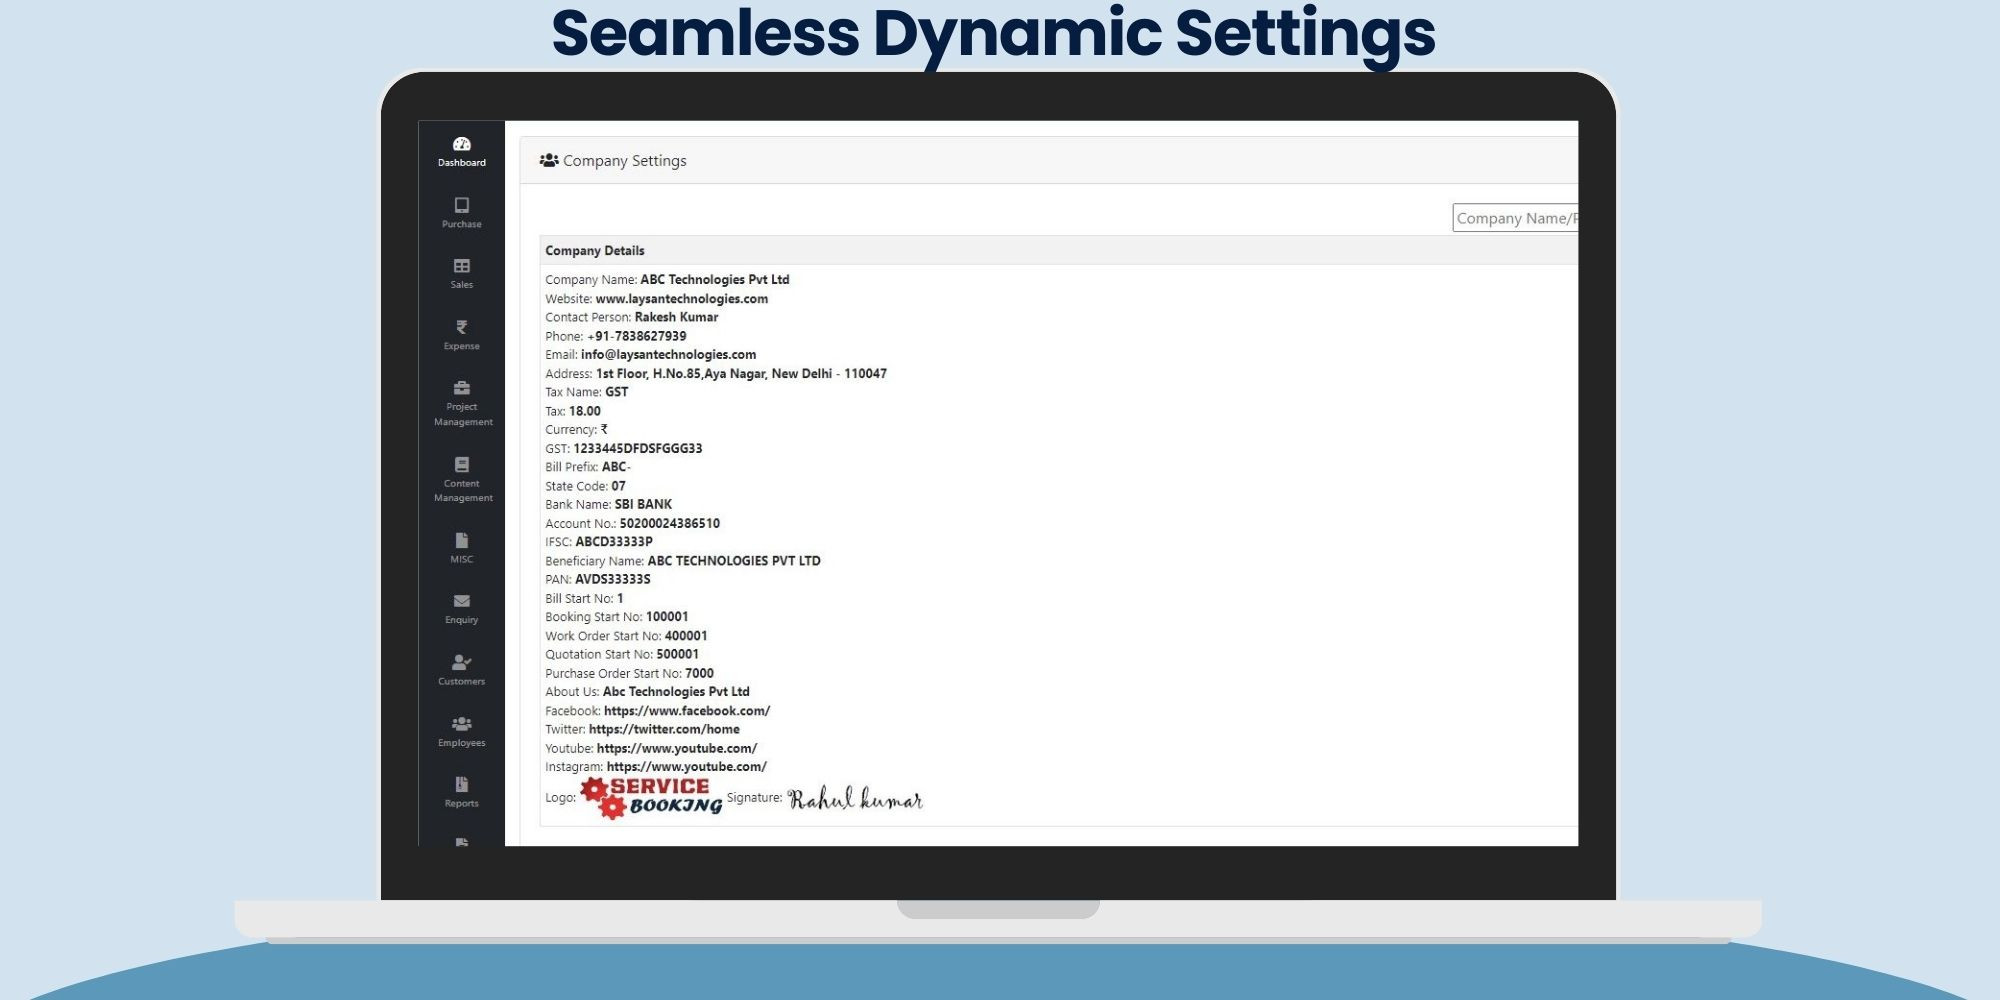Click the Rahul Kumar signature image
This screenshot has width=2000, height=1000.
pos(855,799)
